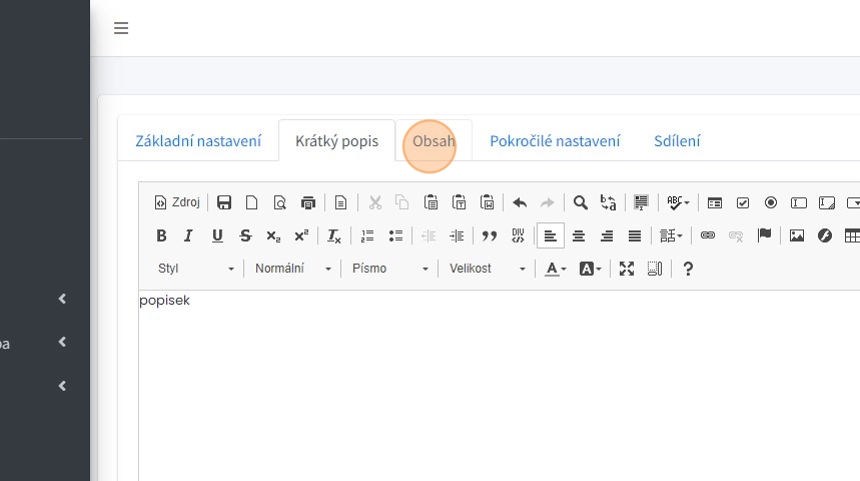Toggle bold formatting
860x481 pixels.
tap(161, 236)
